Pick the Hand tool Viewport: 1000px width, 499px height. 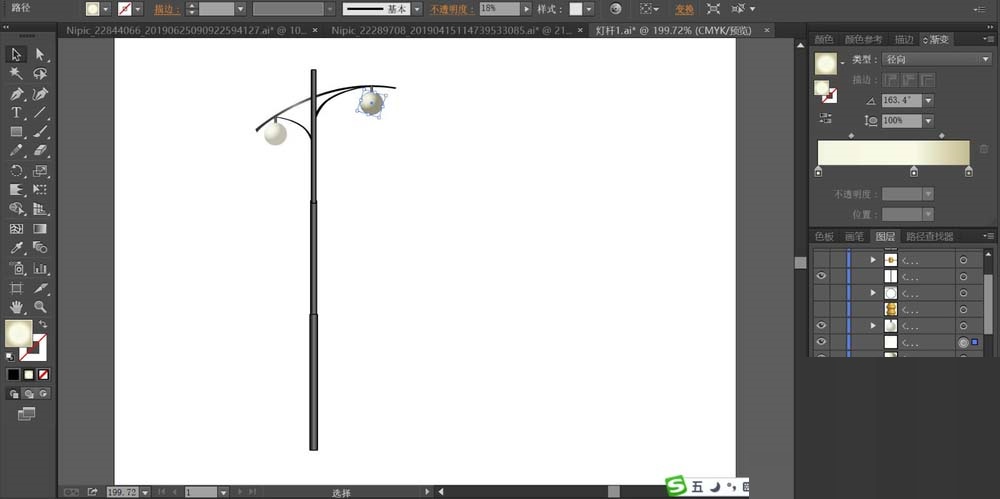tap(17, 306)
